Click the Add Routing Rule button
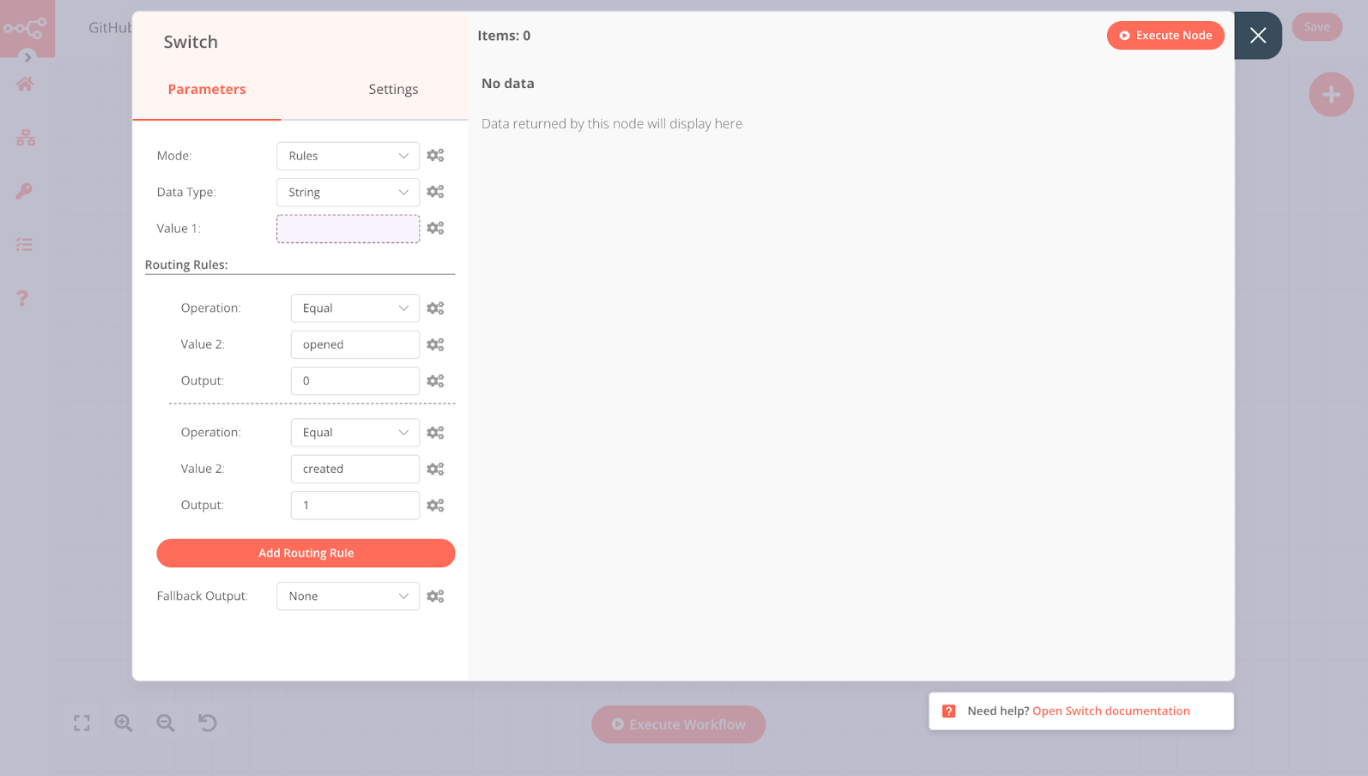This screenshot has height=776, width=1368. (305, 552)
